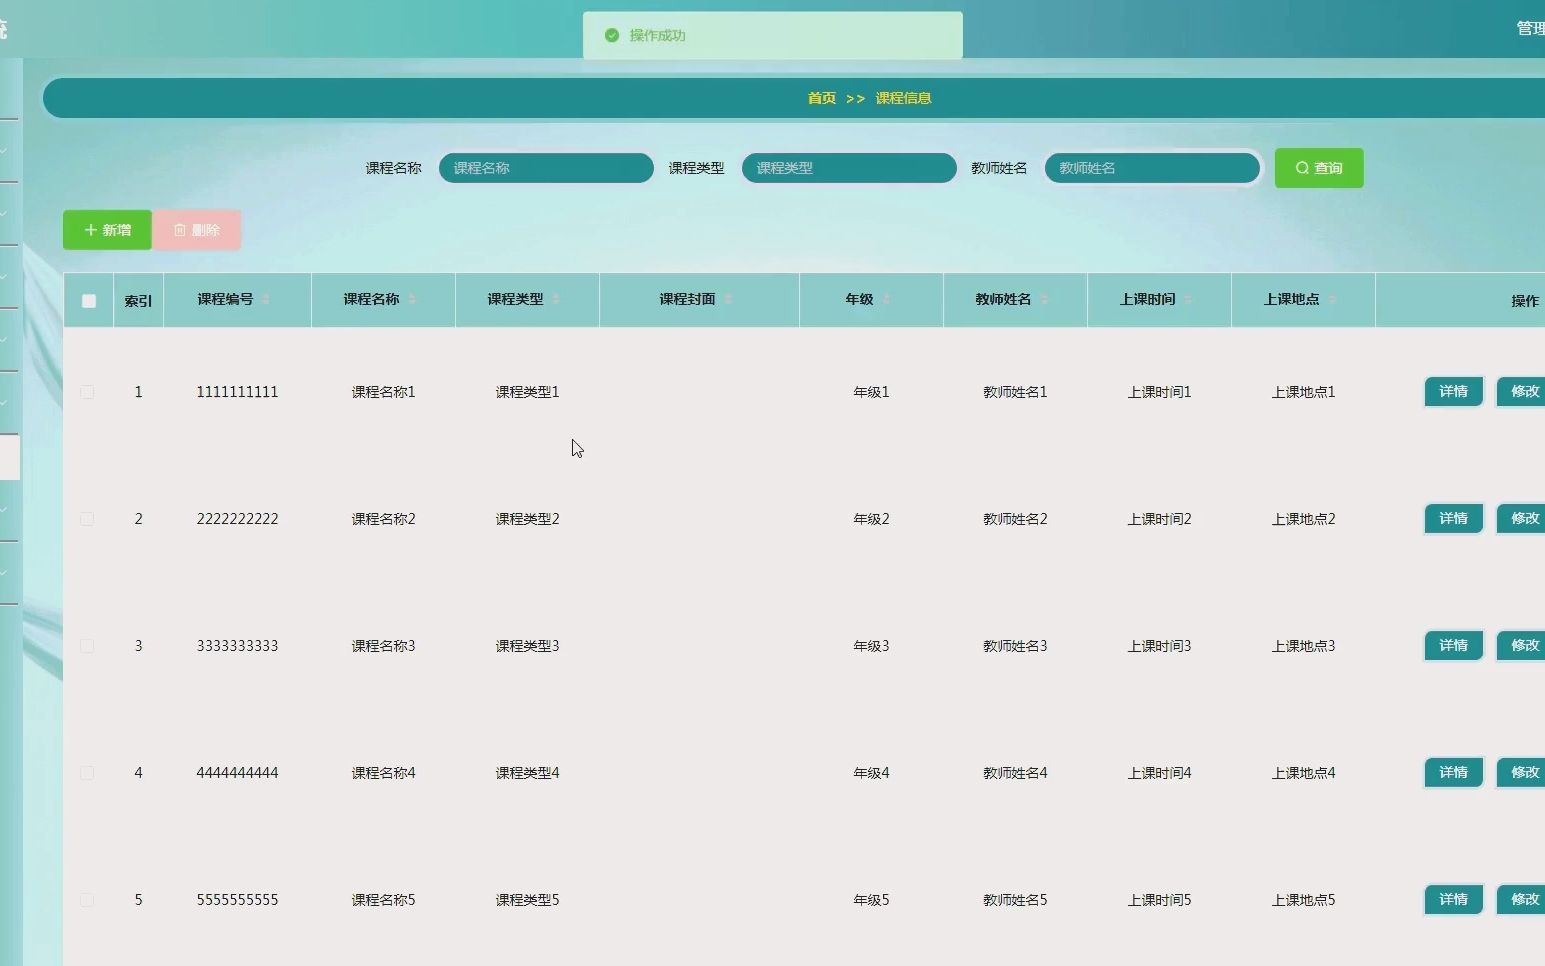Check the row 1 checkbox

[x=87, y=392]
